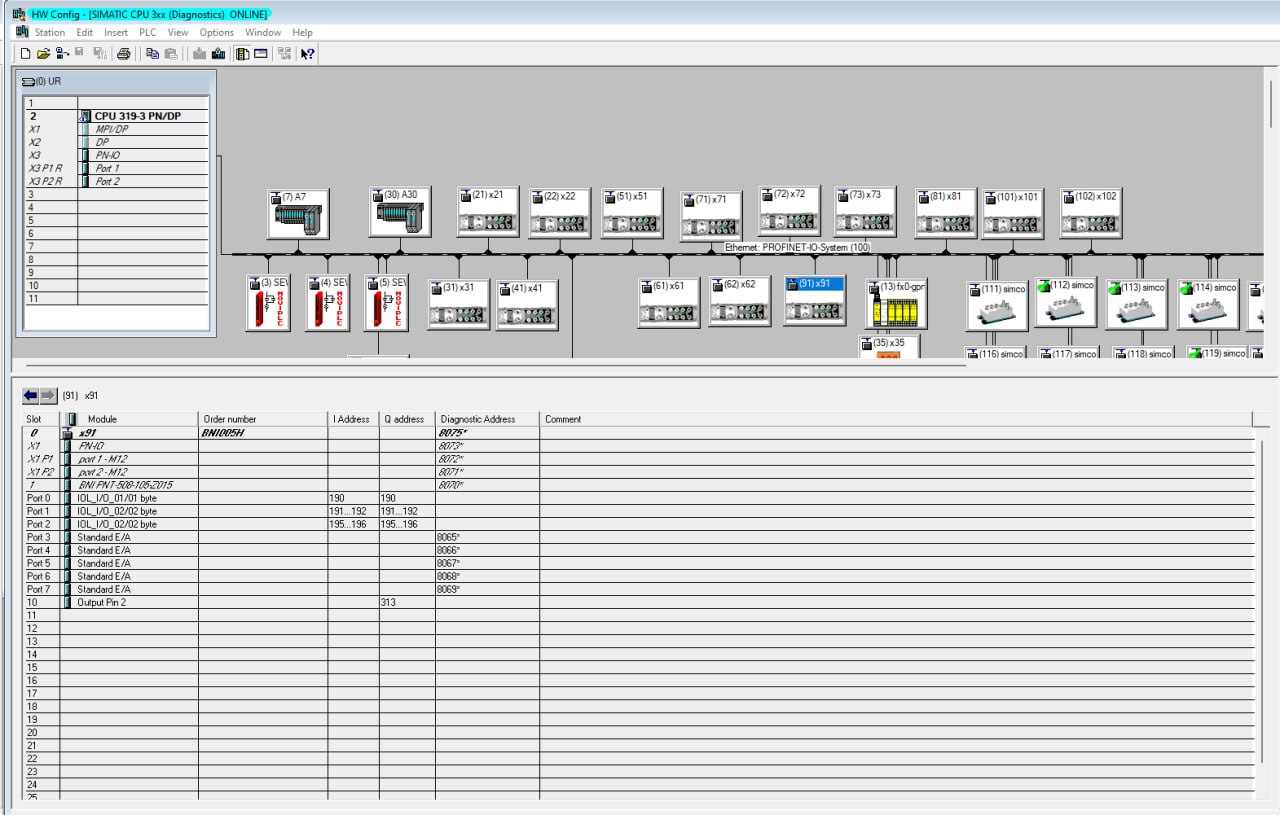Viewport: 1280px width, 815px height.
Task: Select the (113) simco device
Action: [1136, 304]
